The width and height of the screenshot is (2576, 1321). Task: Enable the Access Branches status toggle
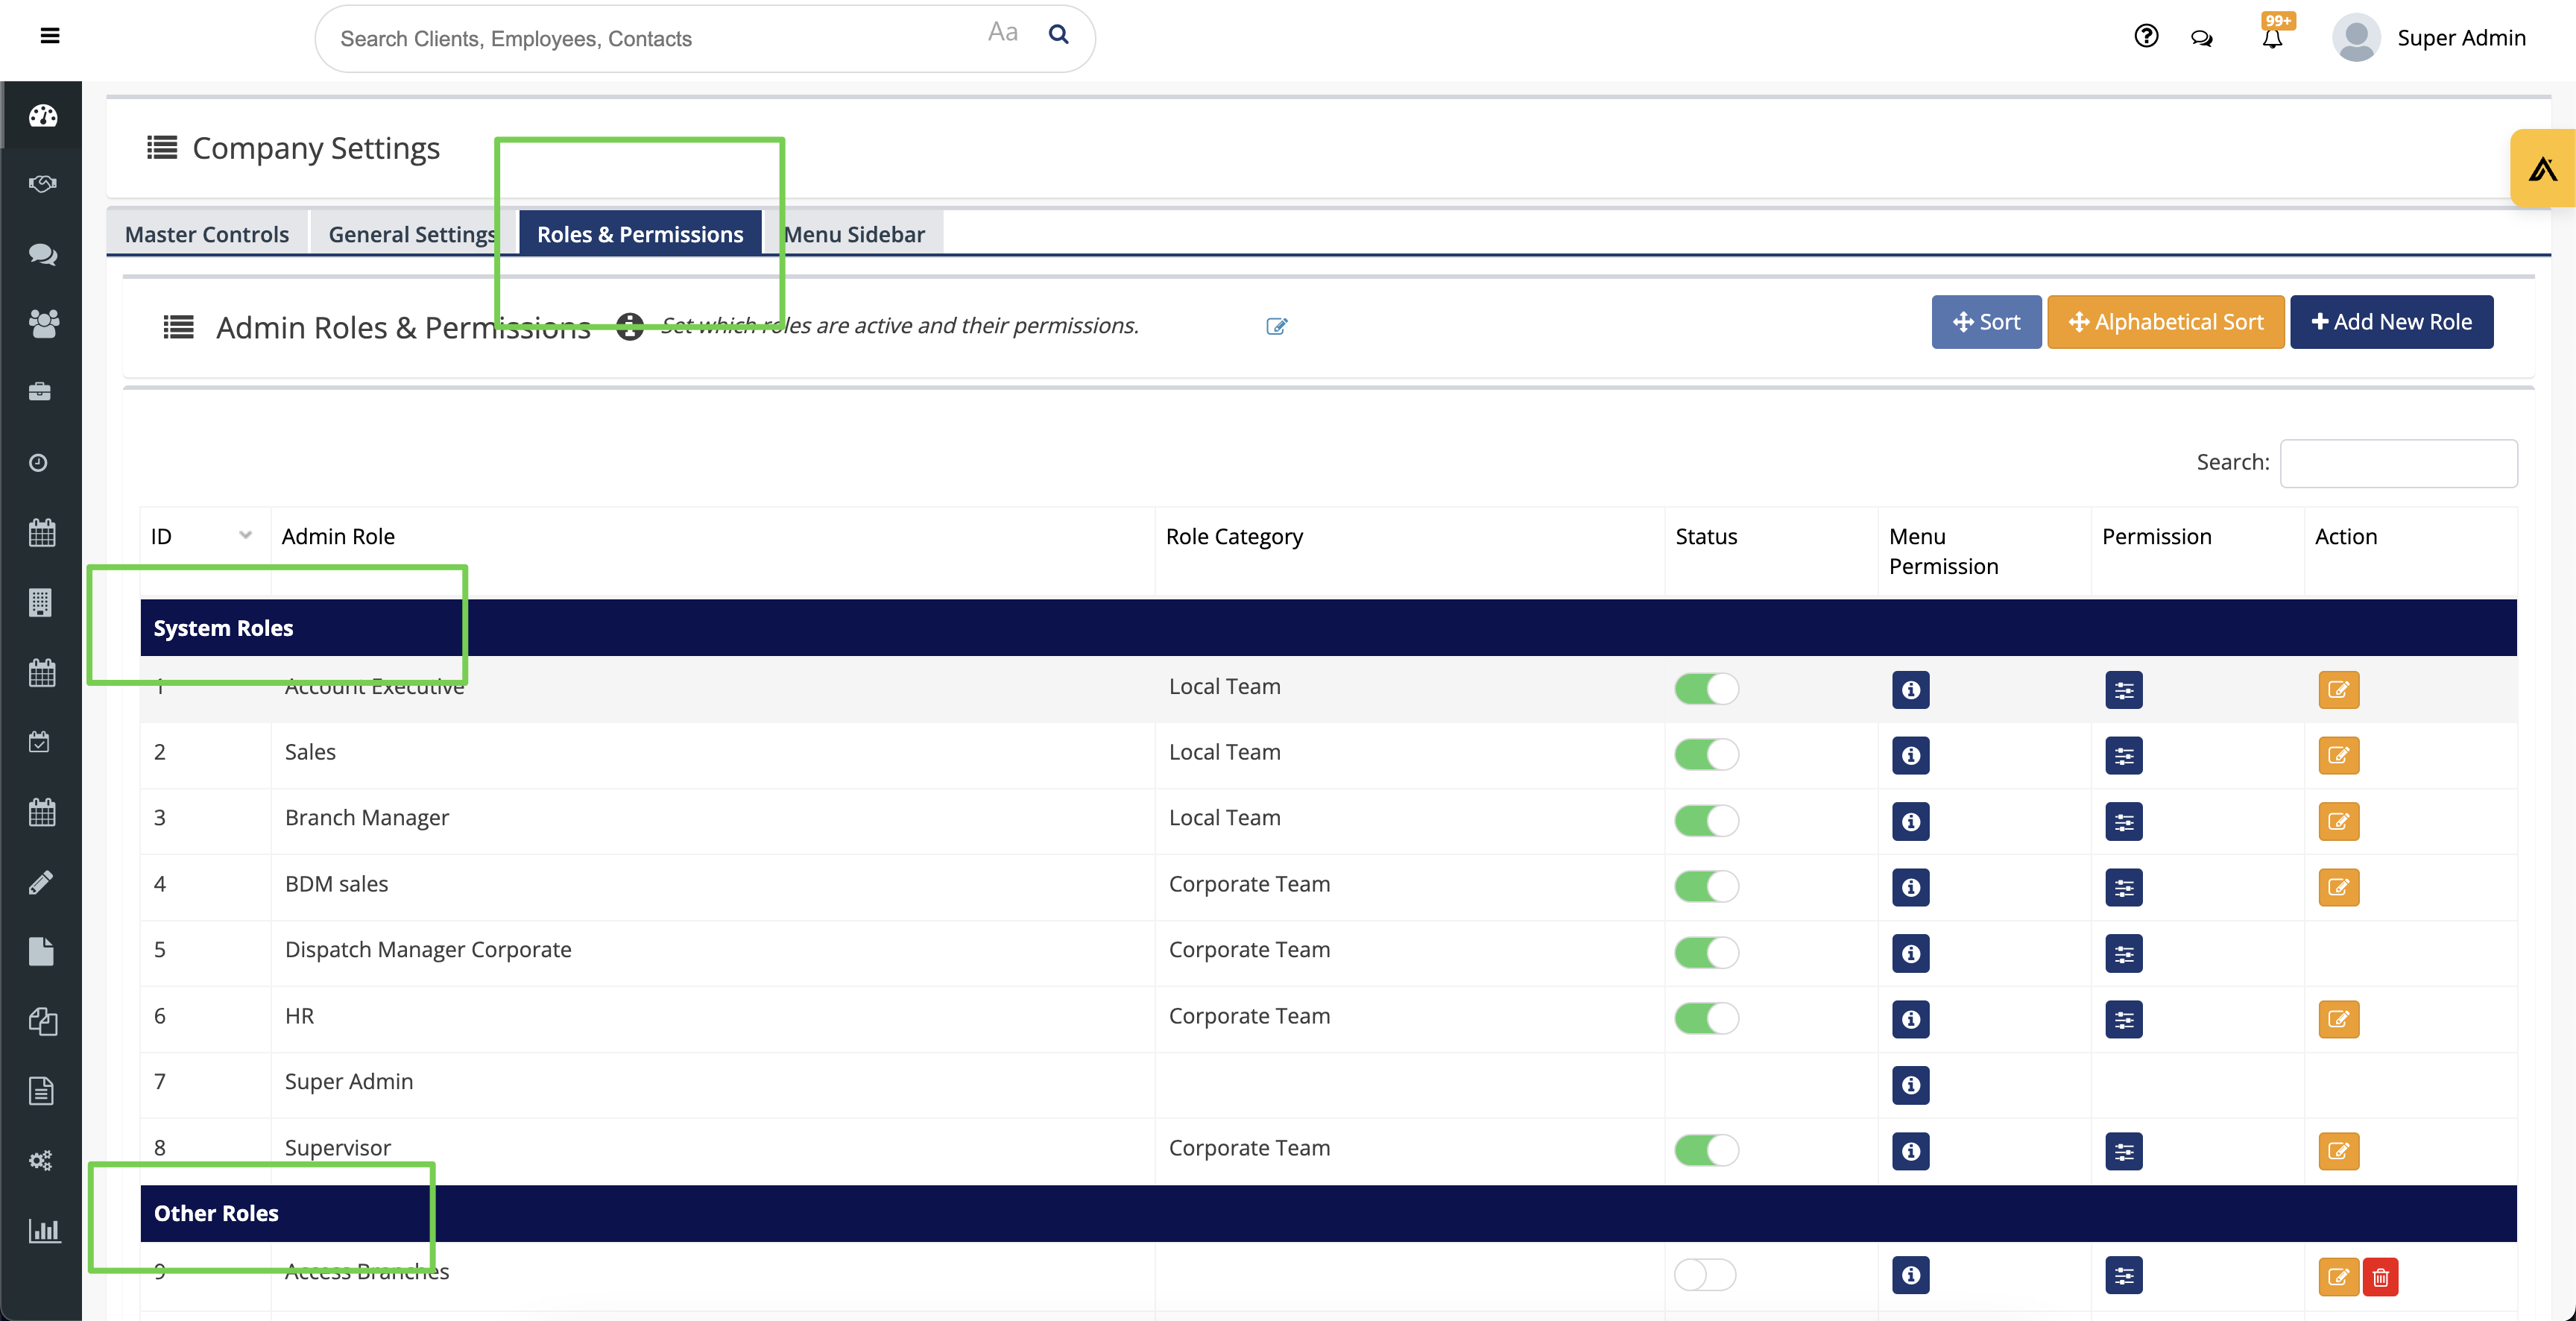pyautogui.click(x=1705, y=1274)
